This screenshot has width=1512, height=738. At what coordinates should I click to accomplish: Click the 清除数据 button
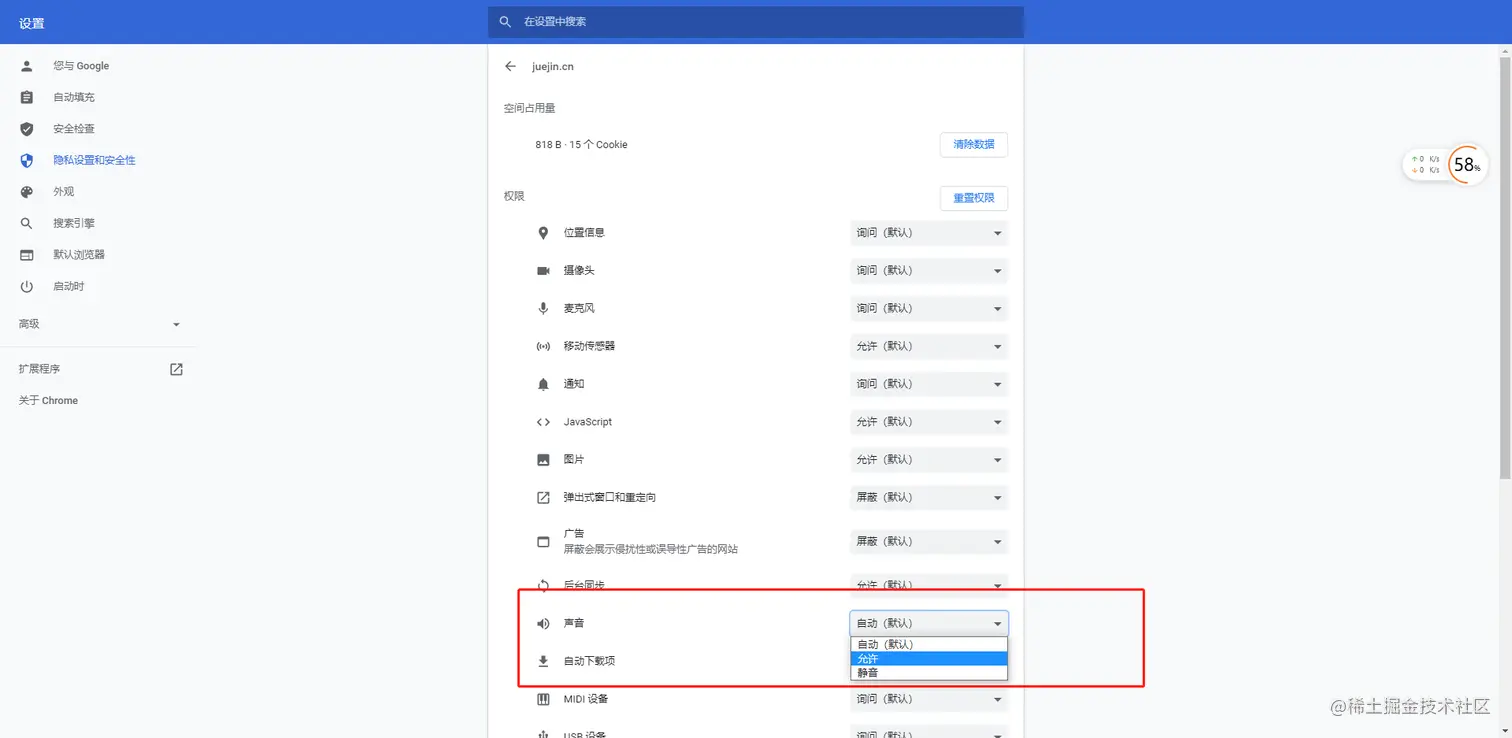coord(973,144)
